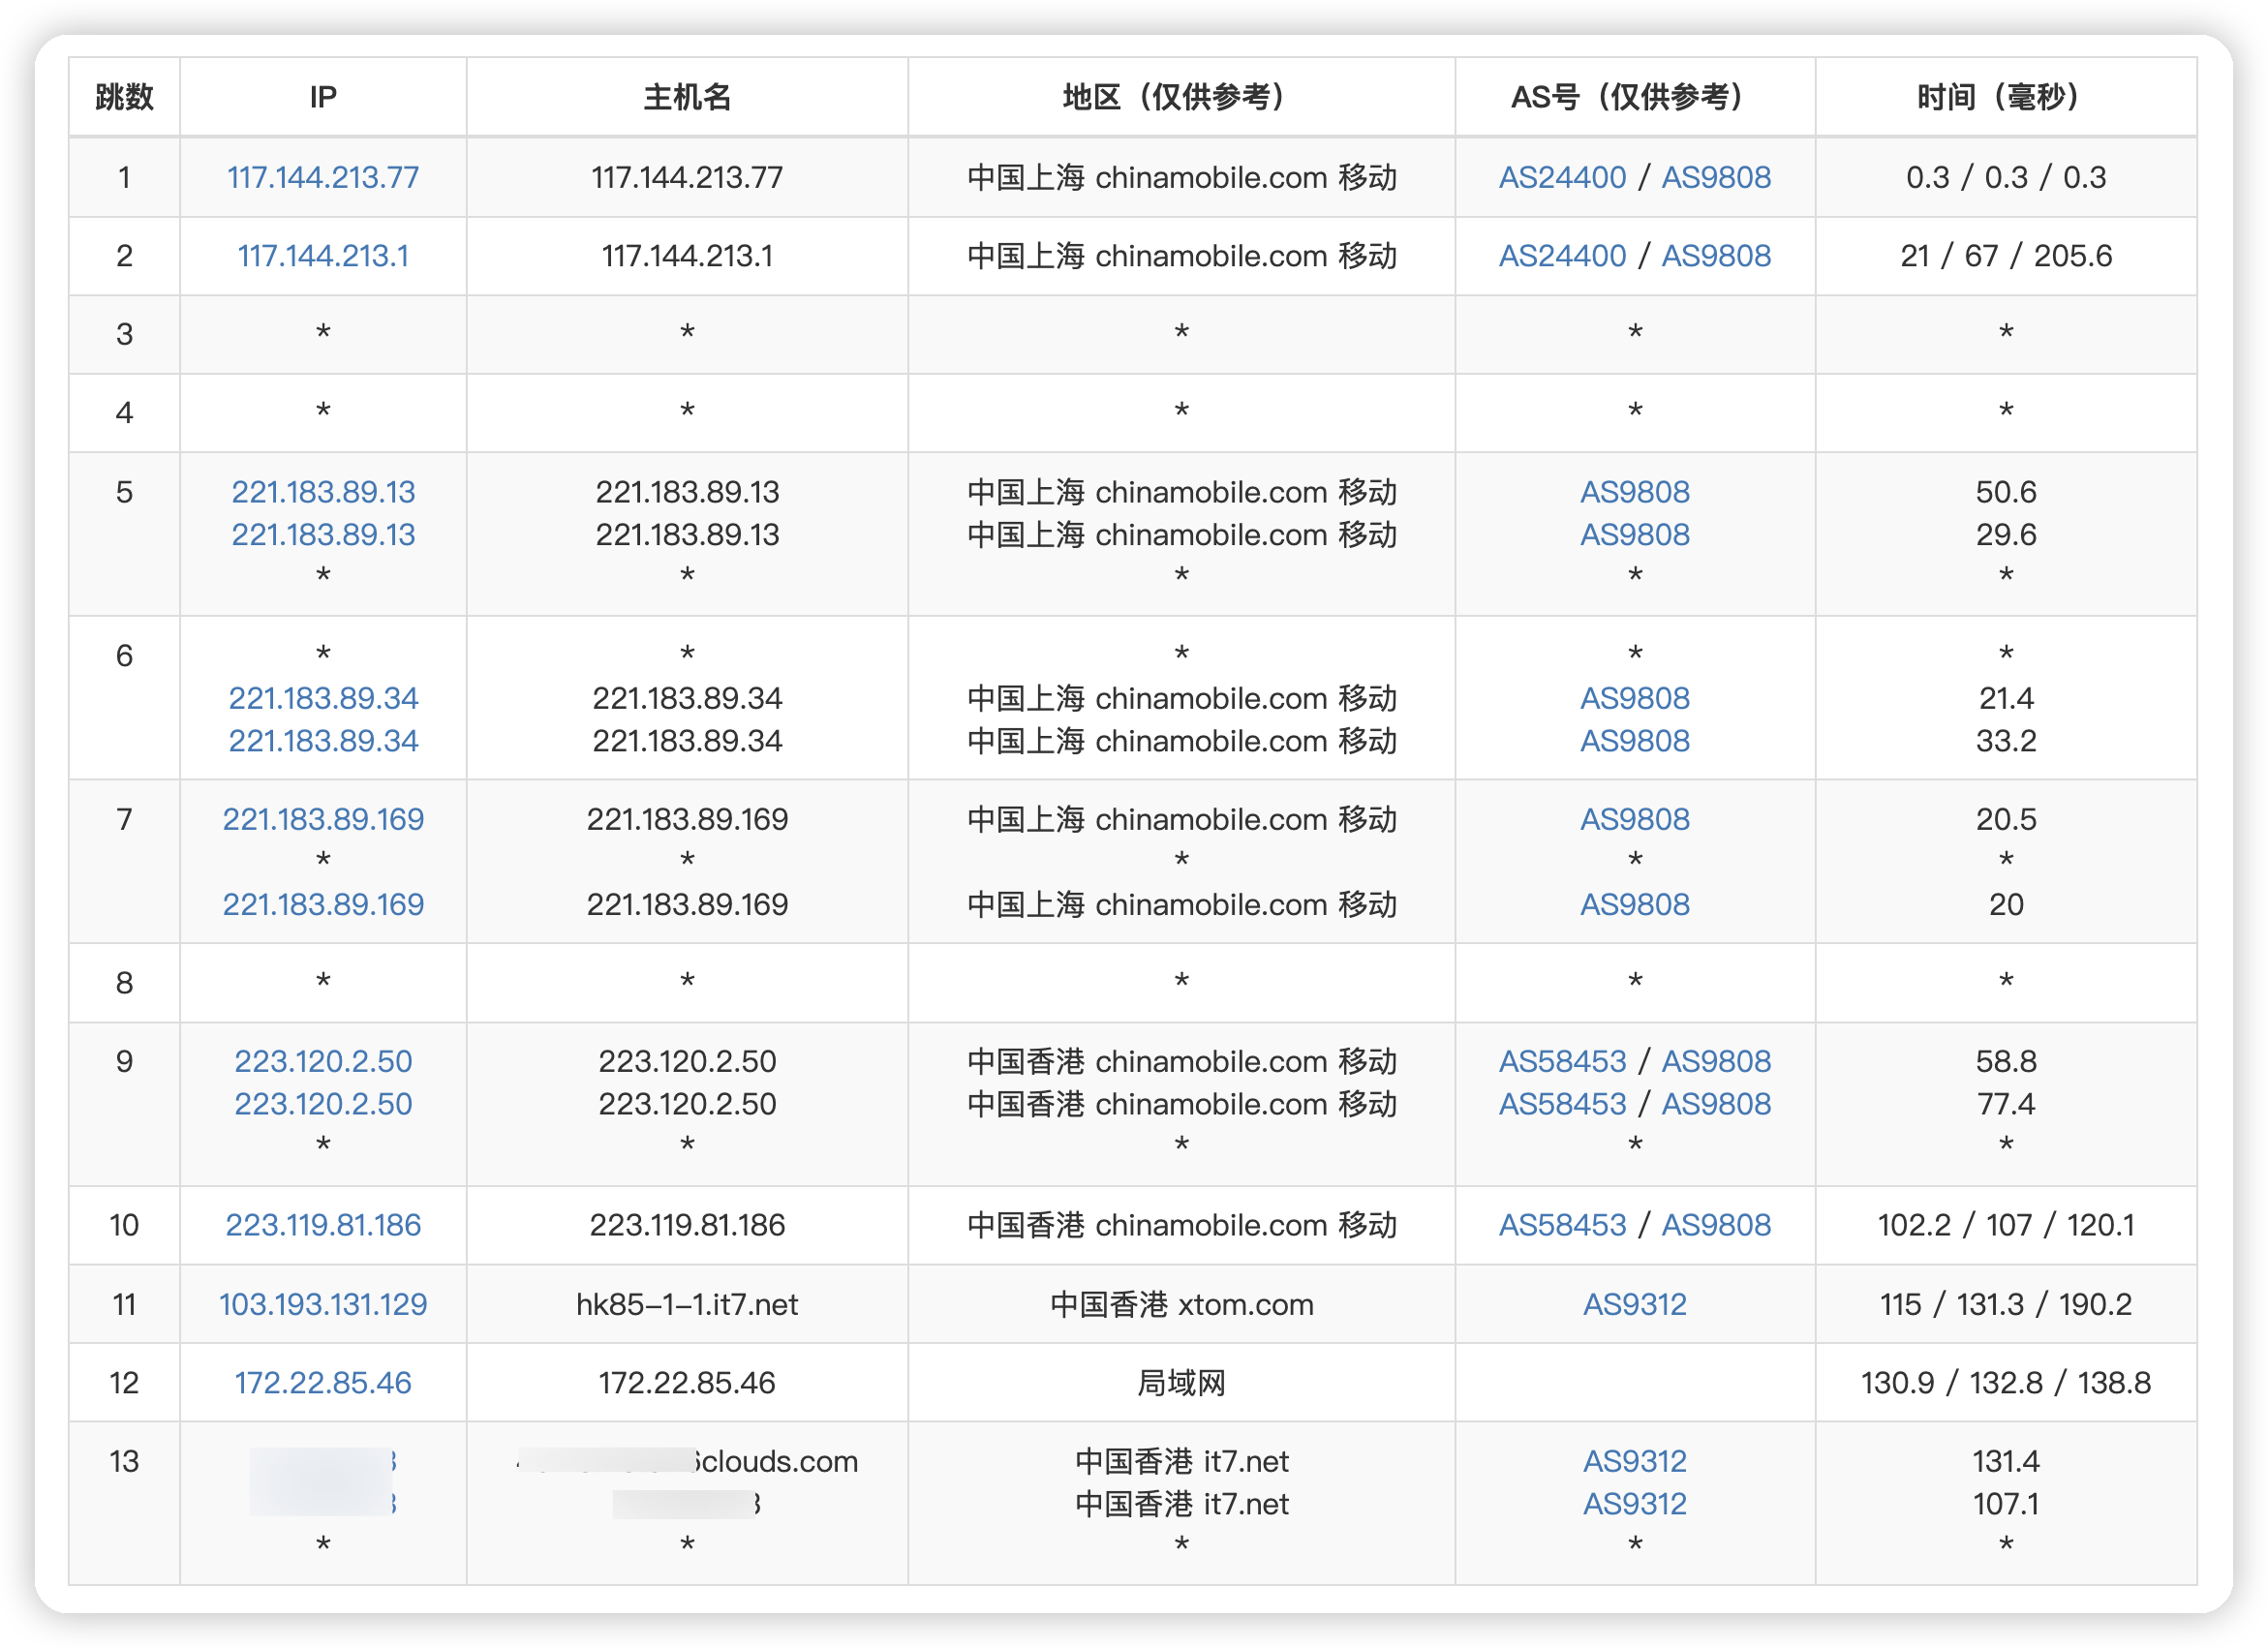The height and width of the screenshot is (1648, 2268).
Task: Open 221.183.89.169 IP link on 20.5 ms line
Action: [x=323, y=819]
